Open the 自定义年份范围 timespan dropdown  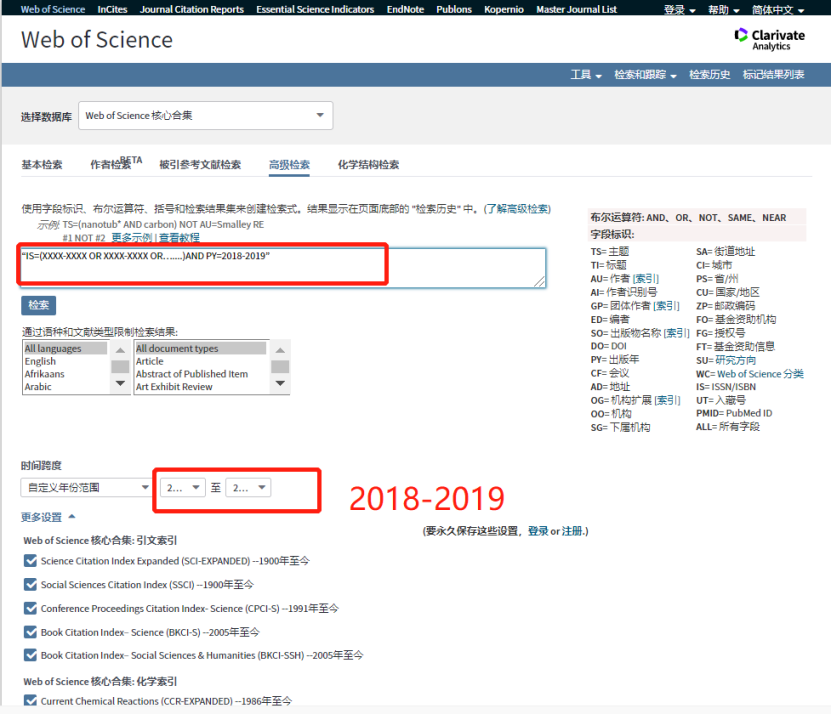[x=85, y=488]
